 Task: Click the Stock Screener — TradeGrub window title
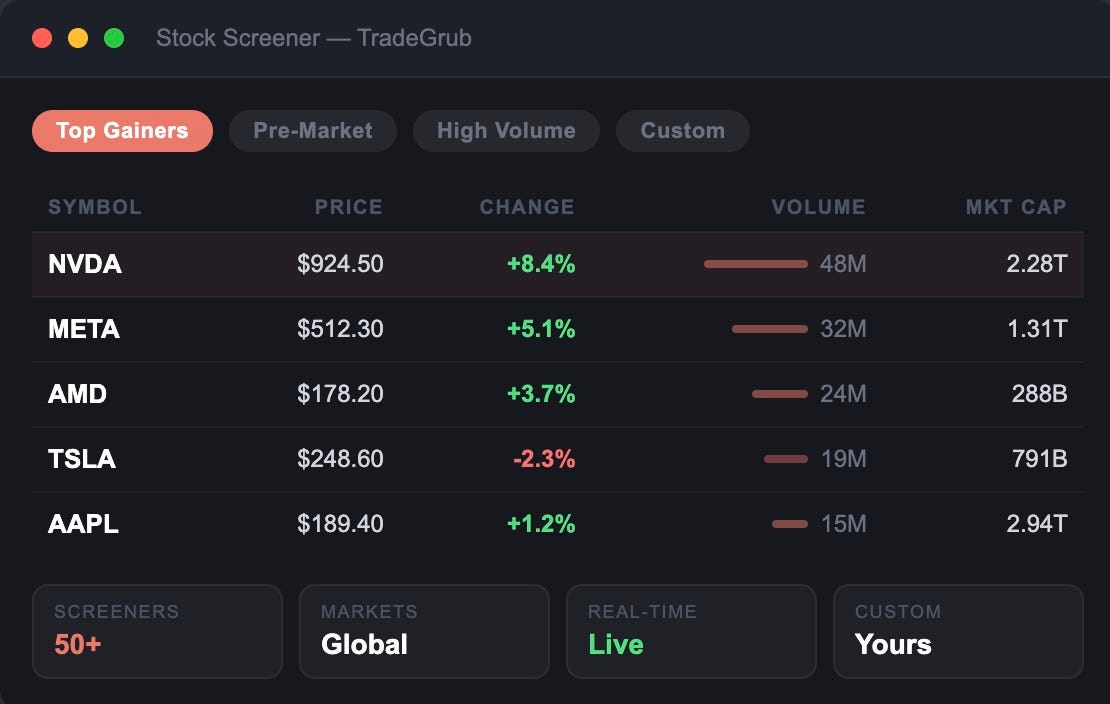click(314, 38)
